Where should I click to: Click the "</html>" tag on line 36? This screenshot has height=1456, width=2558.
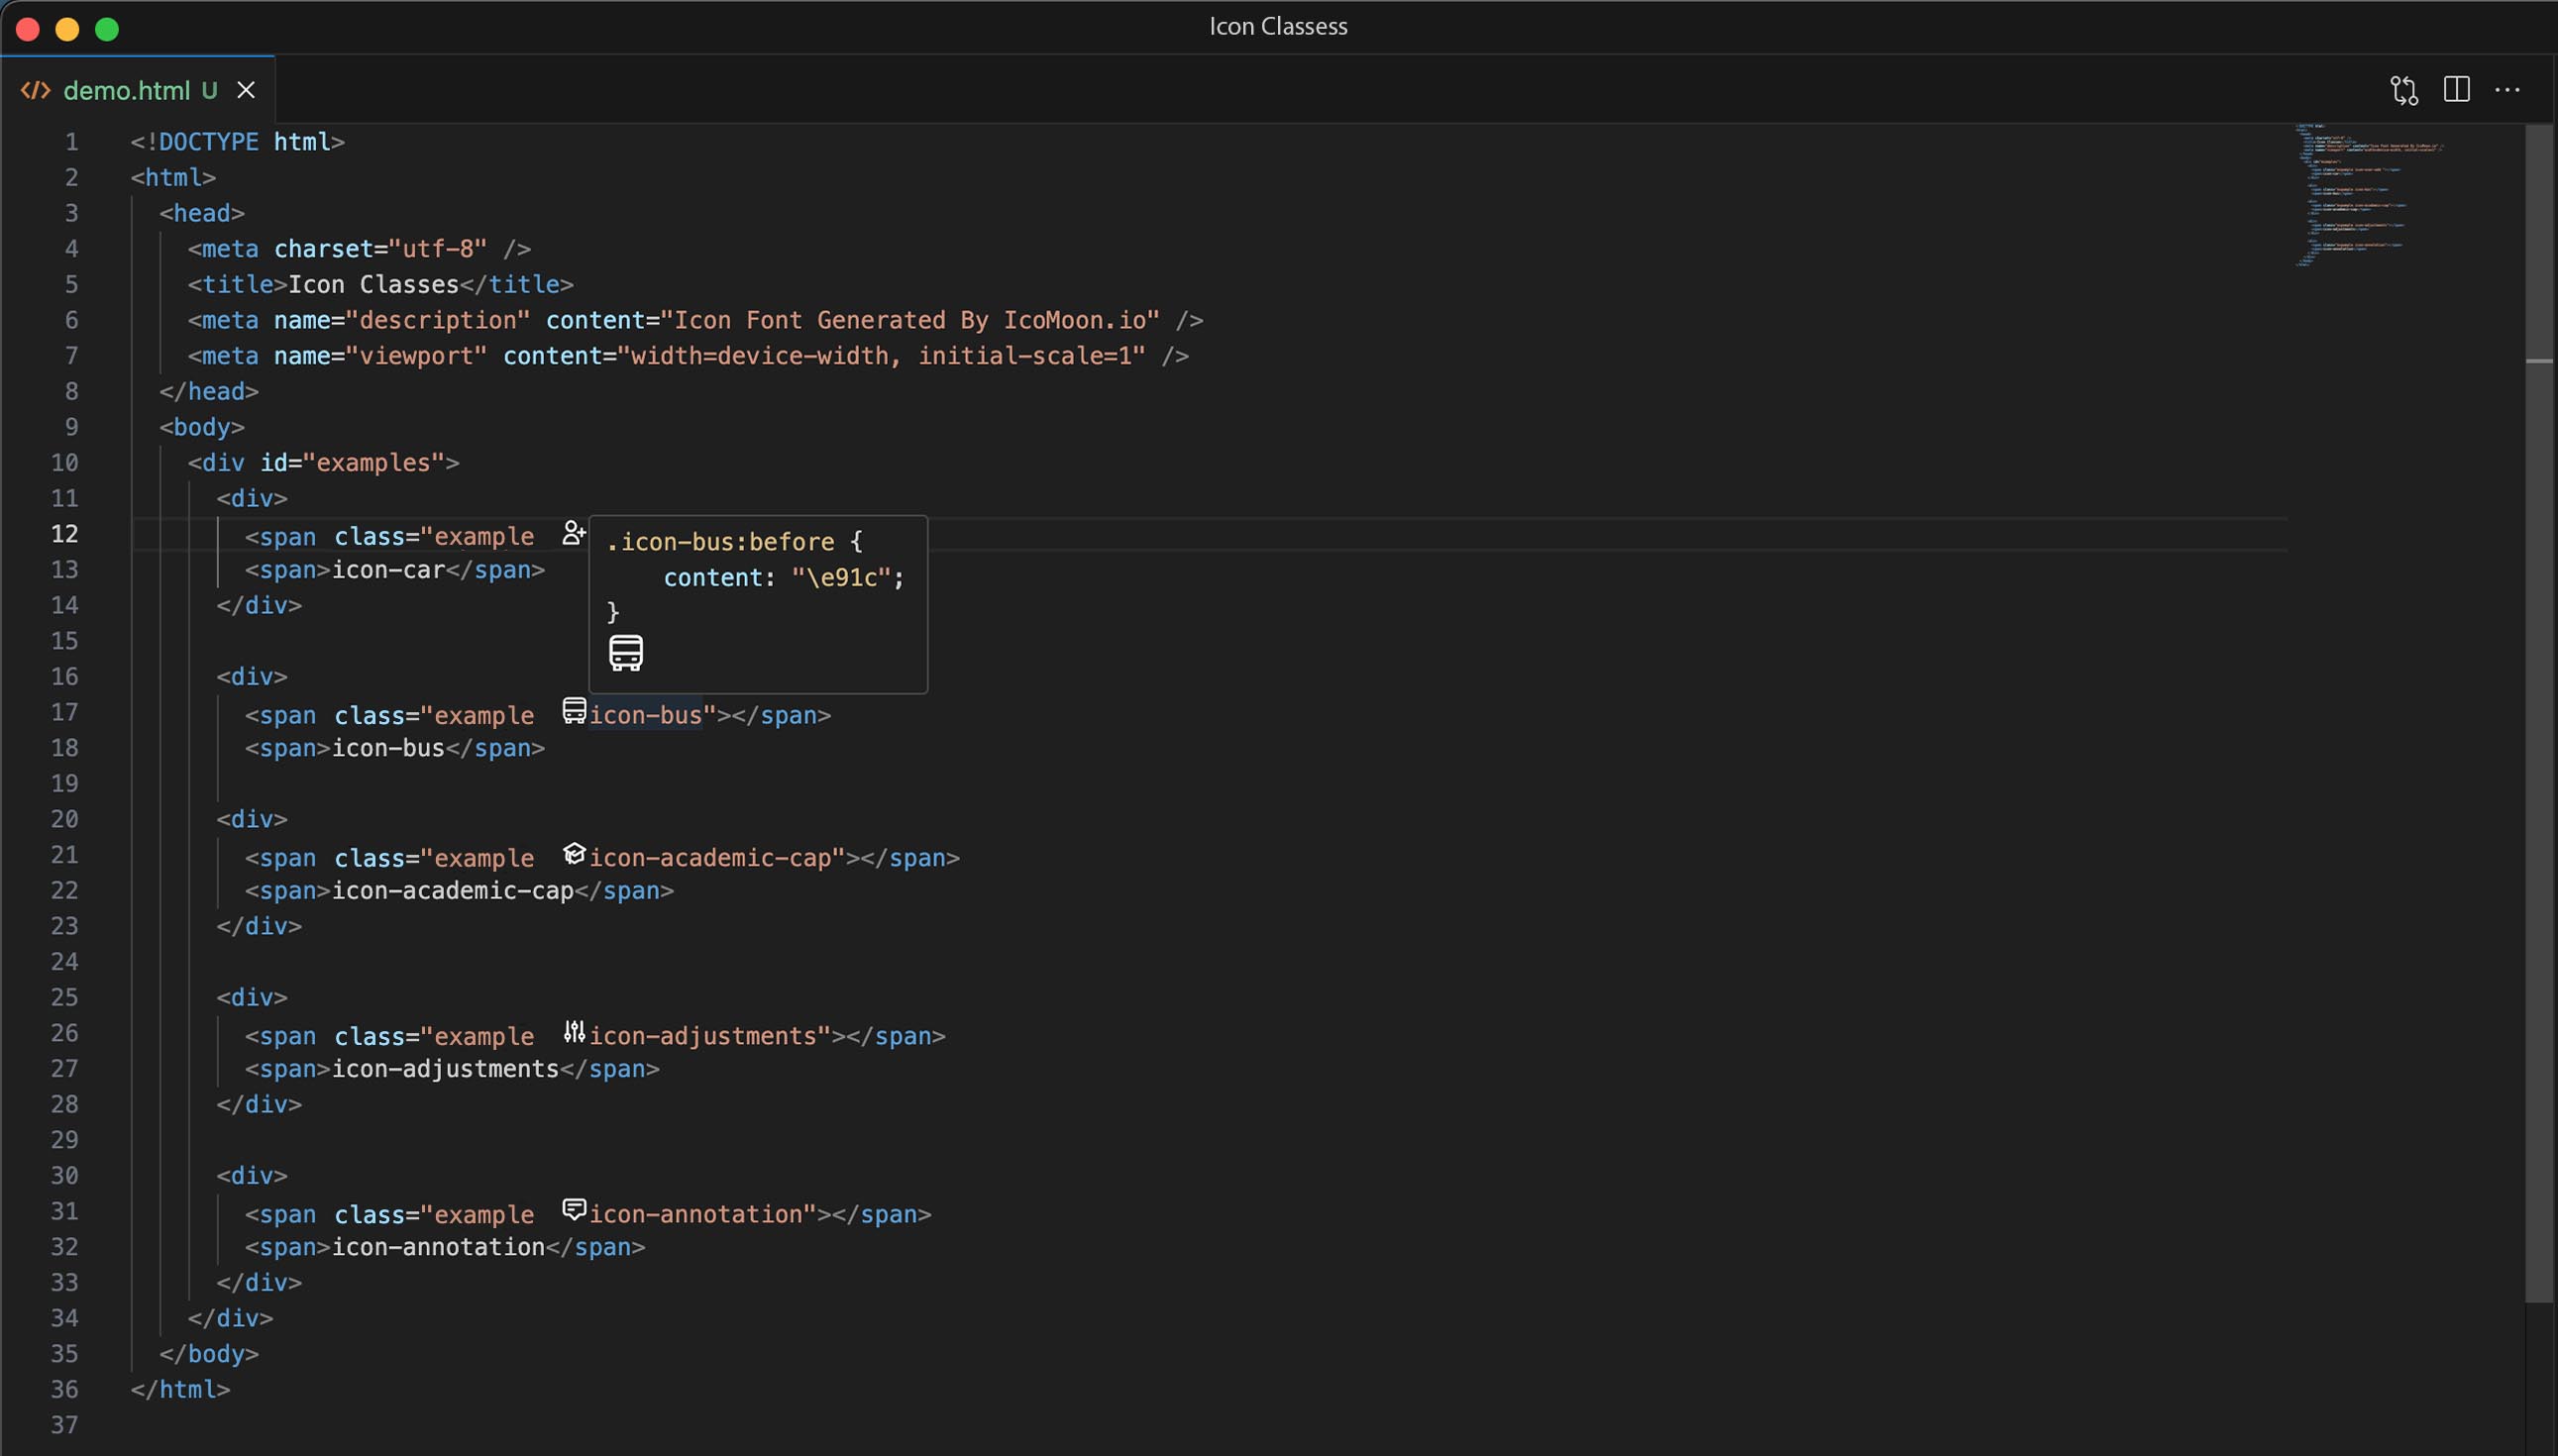tap(181, 1390)
